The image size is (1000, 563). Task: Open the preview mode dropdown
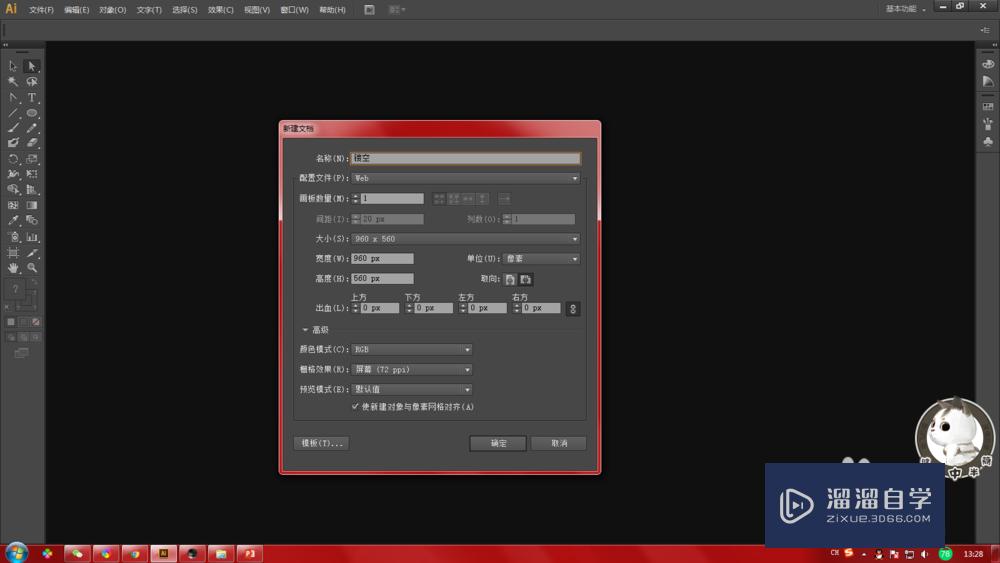coord(411,390)
